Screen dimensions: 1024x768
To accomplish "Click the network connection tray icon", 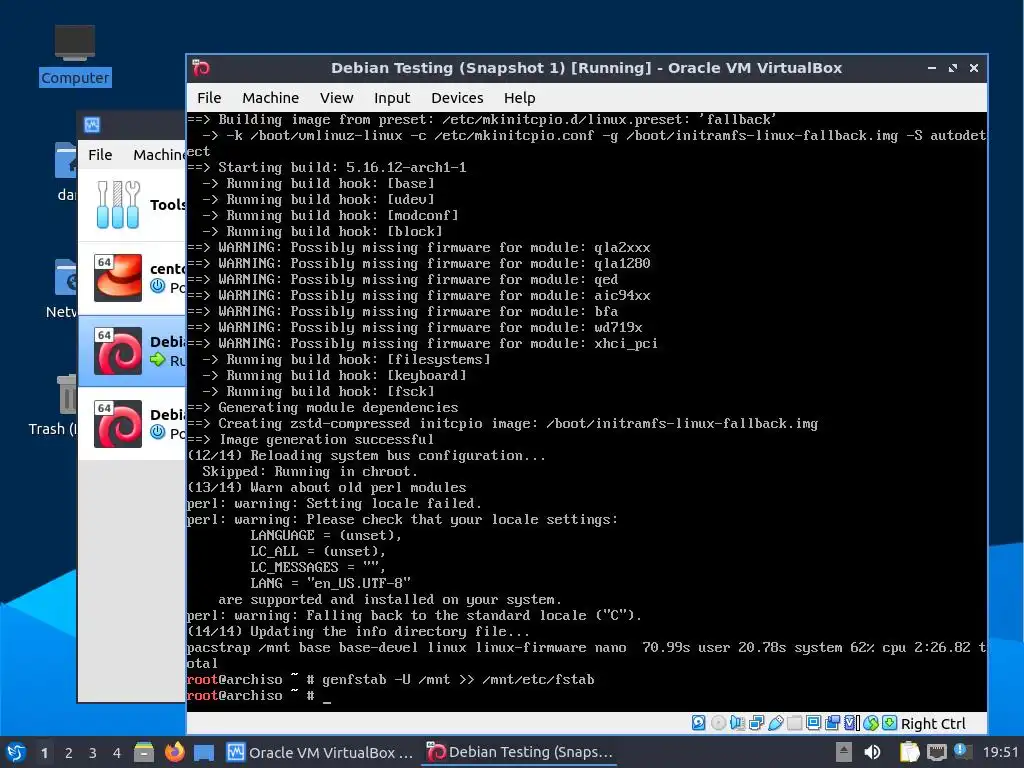I will 936,752.
